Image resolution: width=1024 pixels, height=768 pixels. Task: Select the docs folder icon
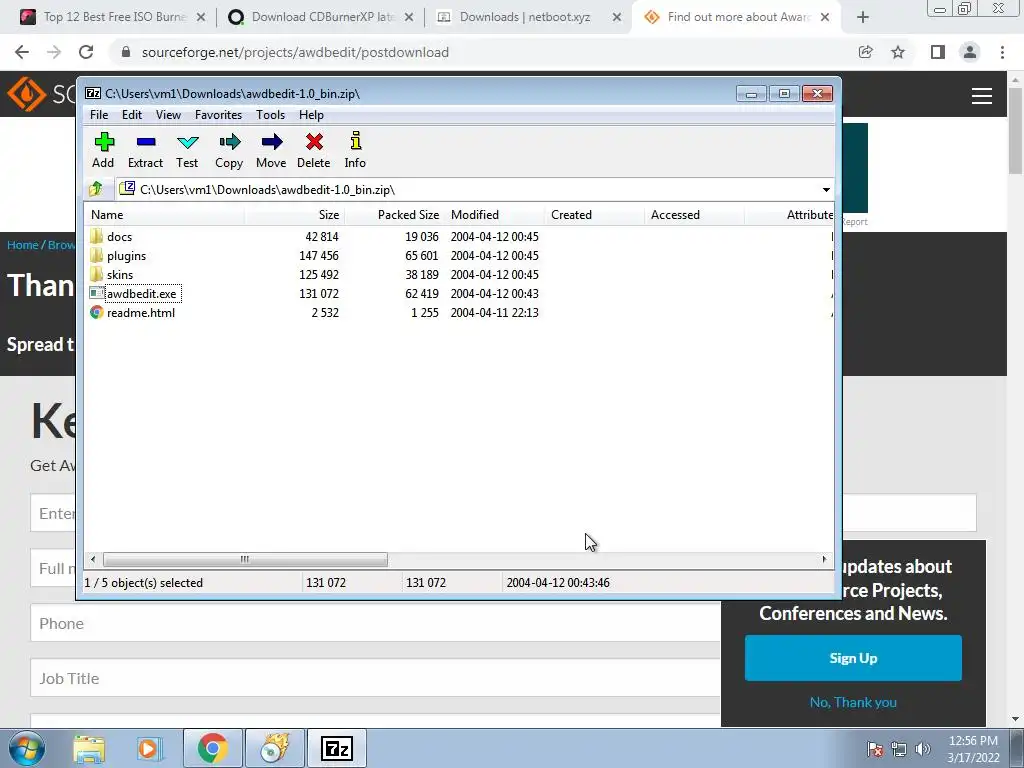pos(97,236)
